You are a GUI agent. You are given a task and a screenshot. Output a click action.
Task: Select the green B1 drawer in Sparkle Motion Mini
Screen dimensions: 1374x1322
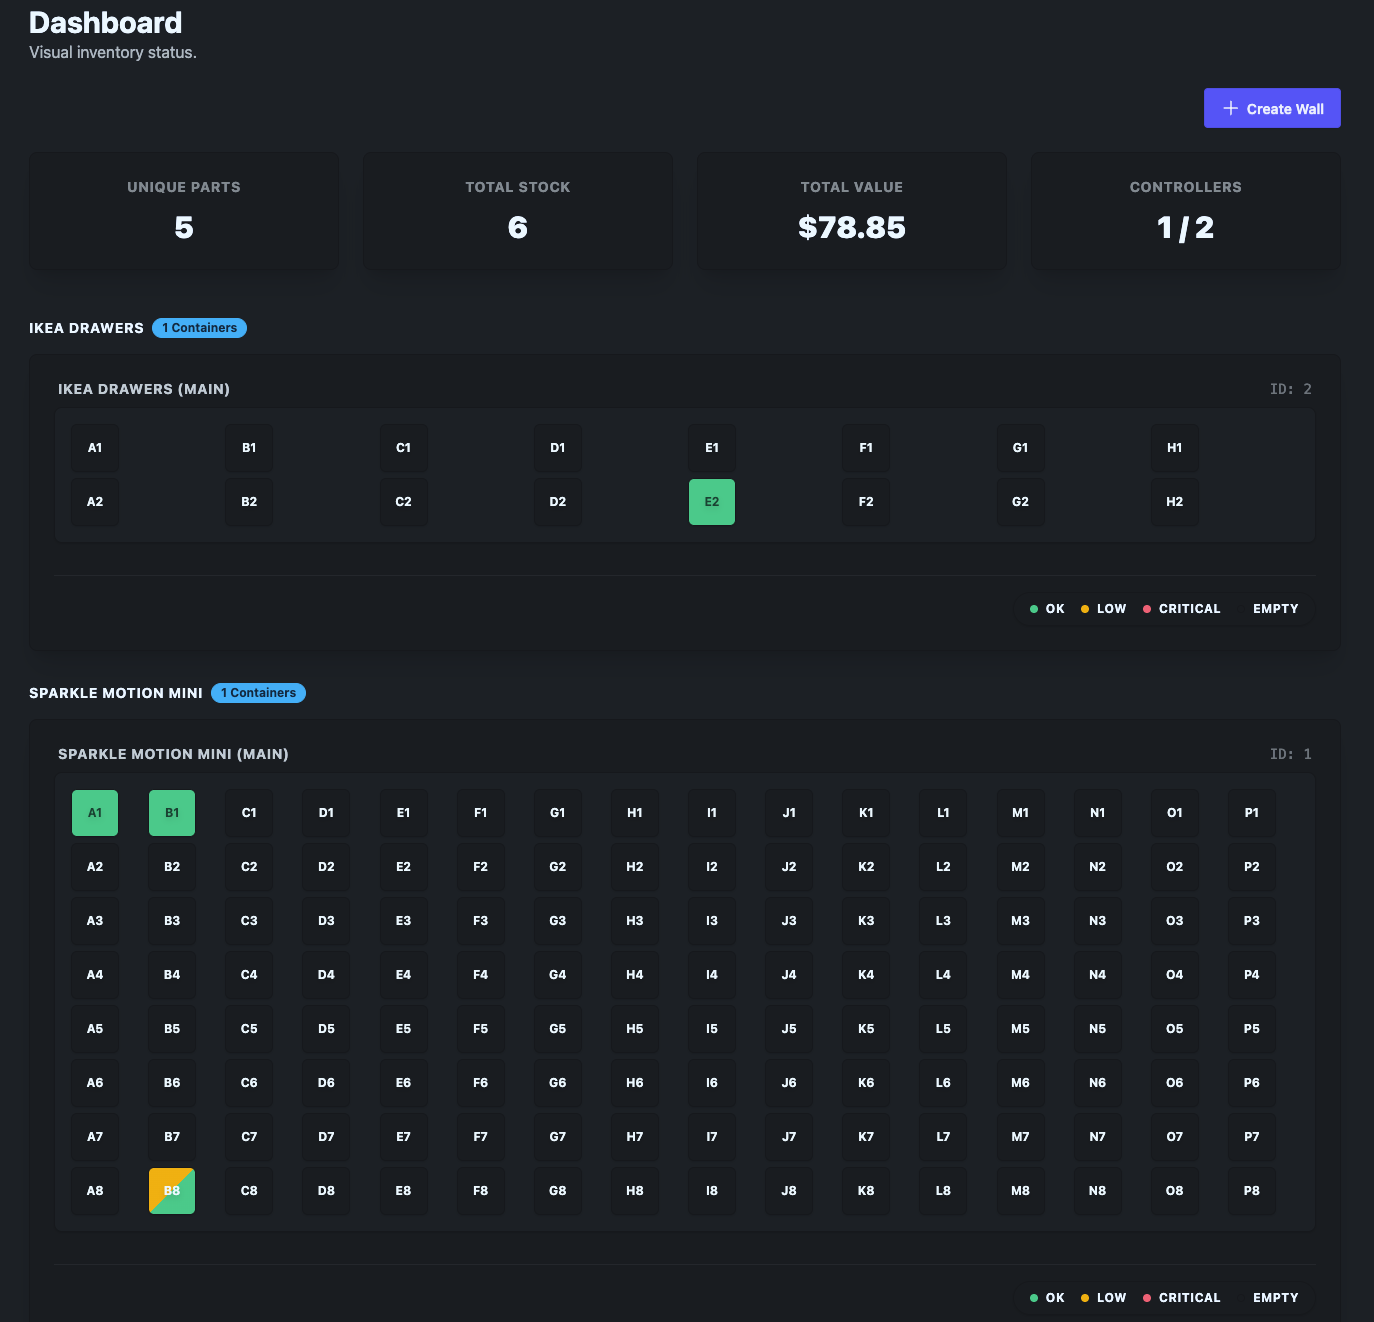171,812
